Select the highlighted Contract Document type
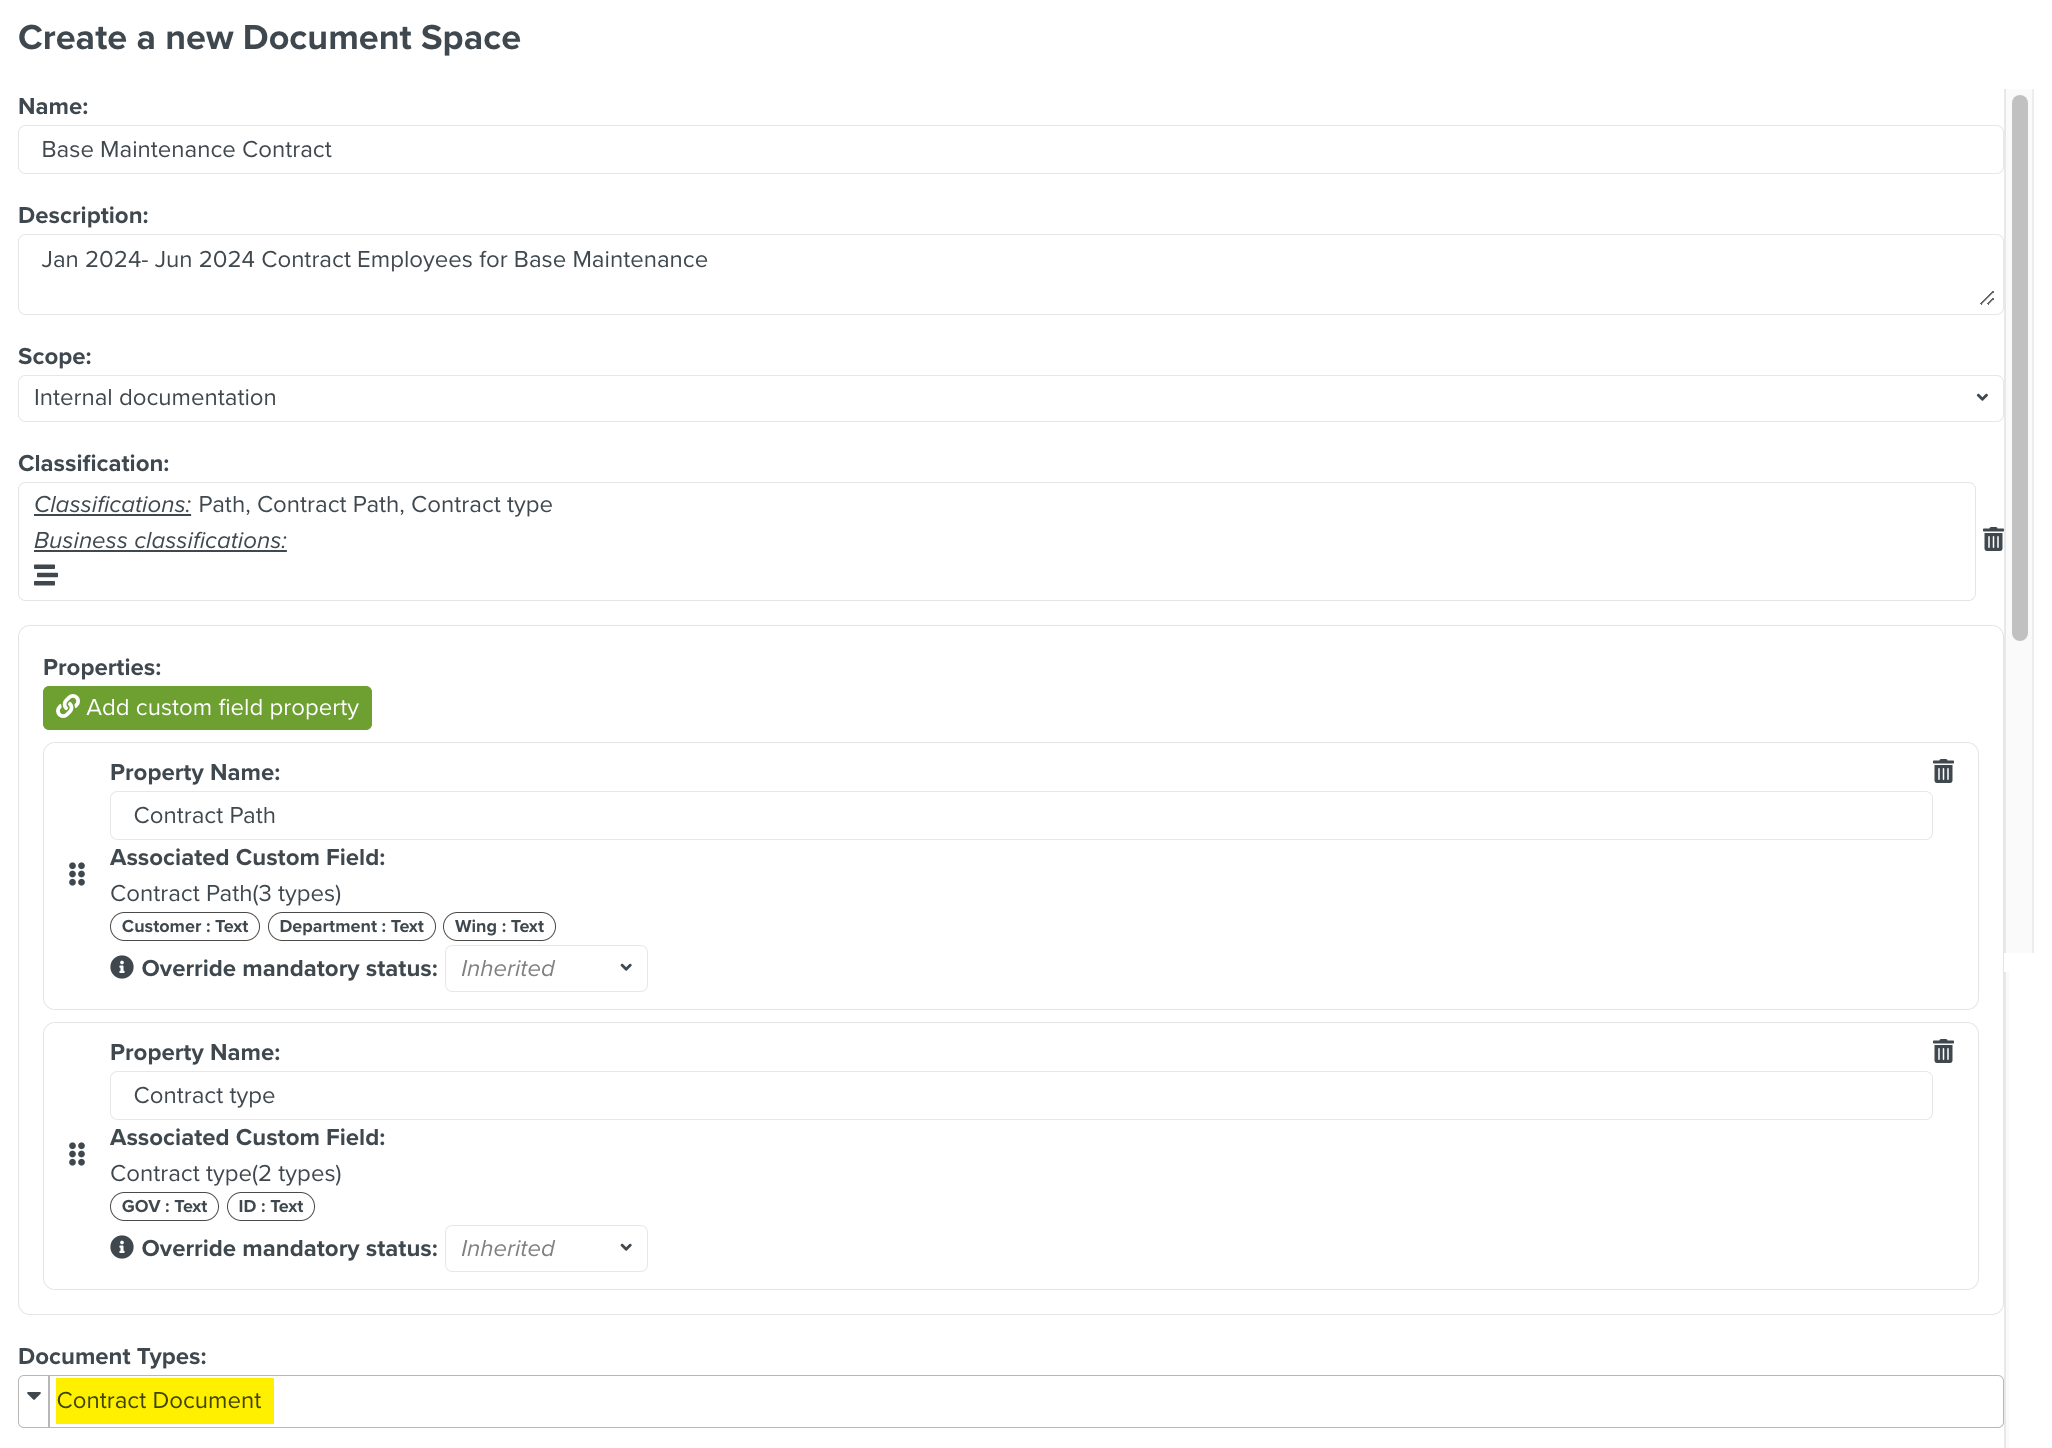 160,1401
